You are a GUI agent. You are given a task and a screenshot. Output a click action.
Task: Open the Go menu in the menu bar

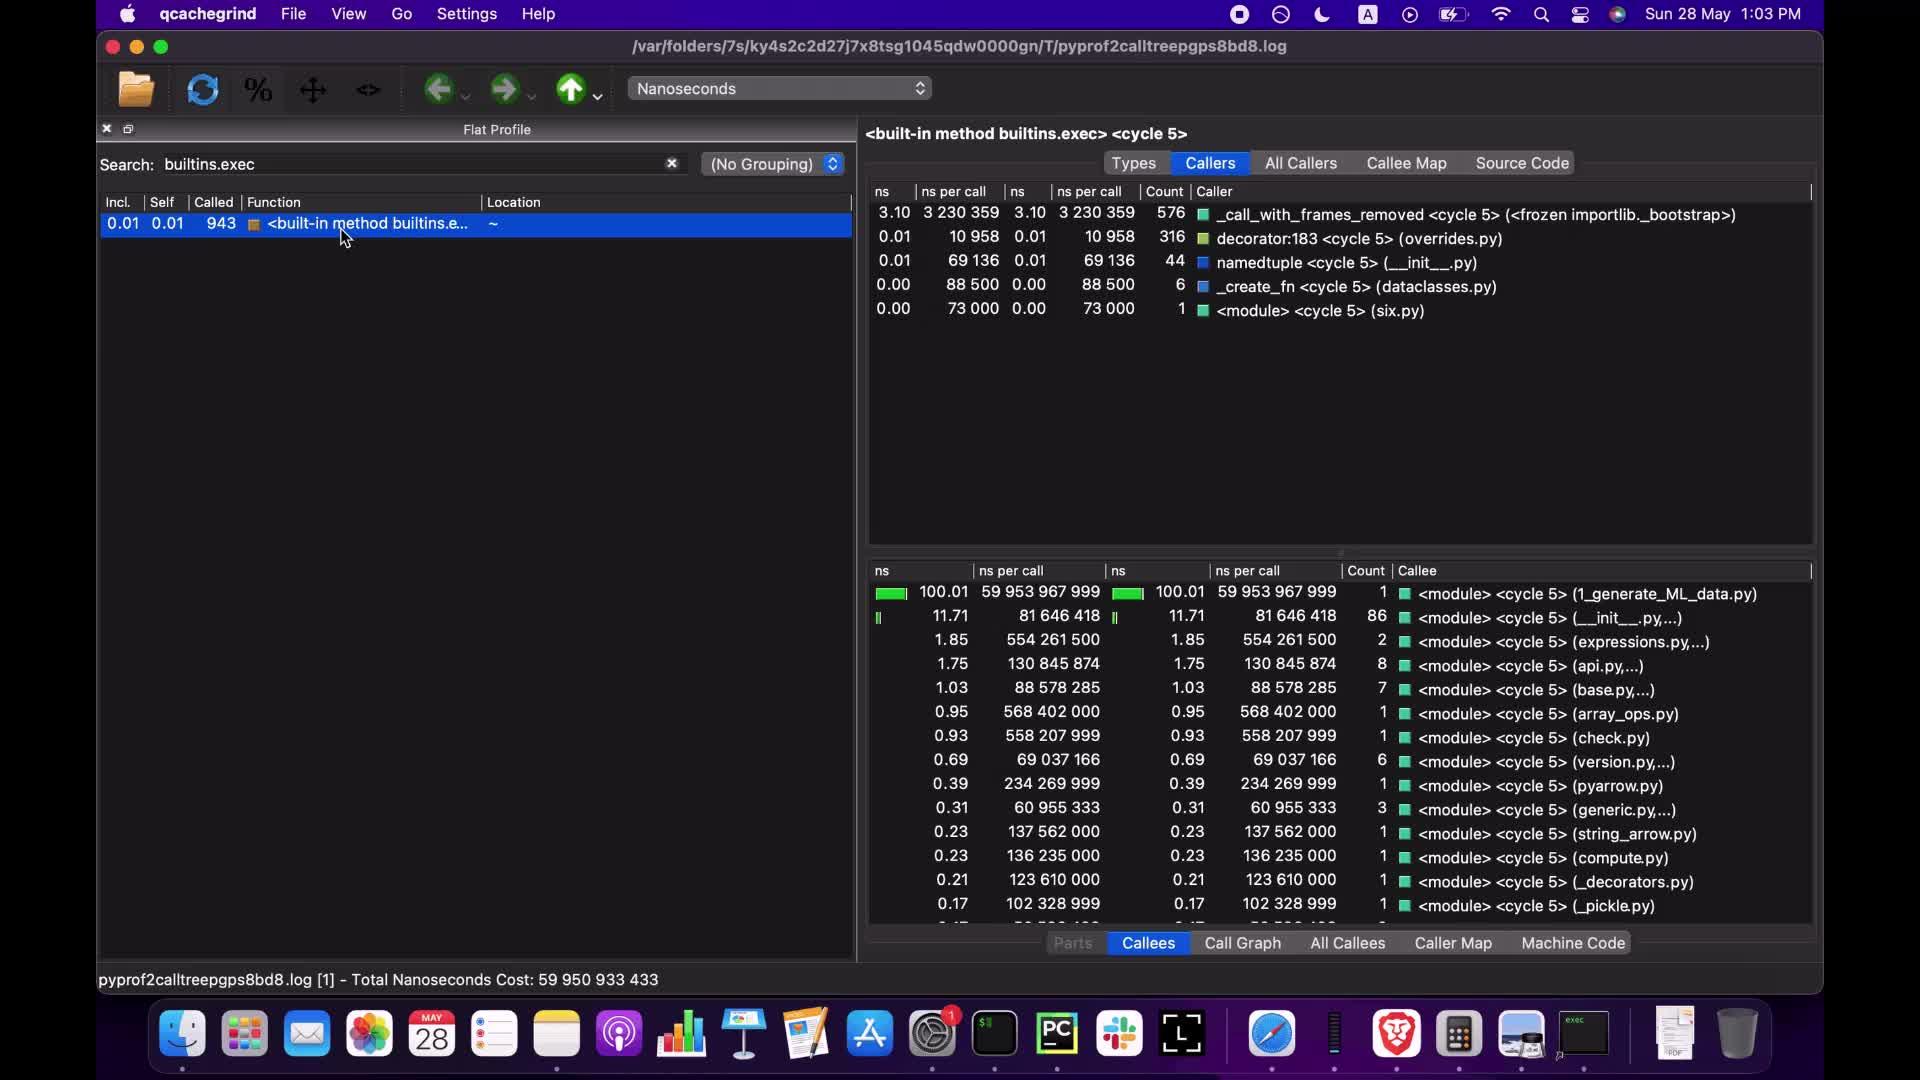point(401,14)
